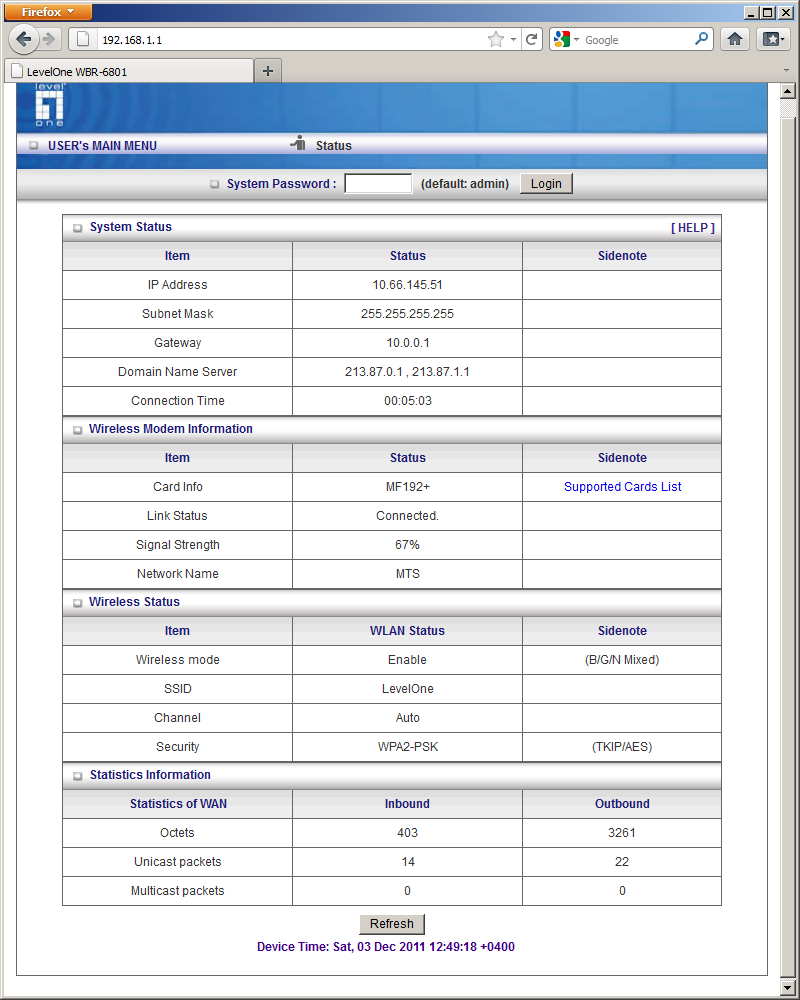
Task: Select the DNS servers 213.87.0.1 , 213.87.1.1
Action: click(408, 372)
